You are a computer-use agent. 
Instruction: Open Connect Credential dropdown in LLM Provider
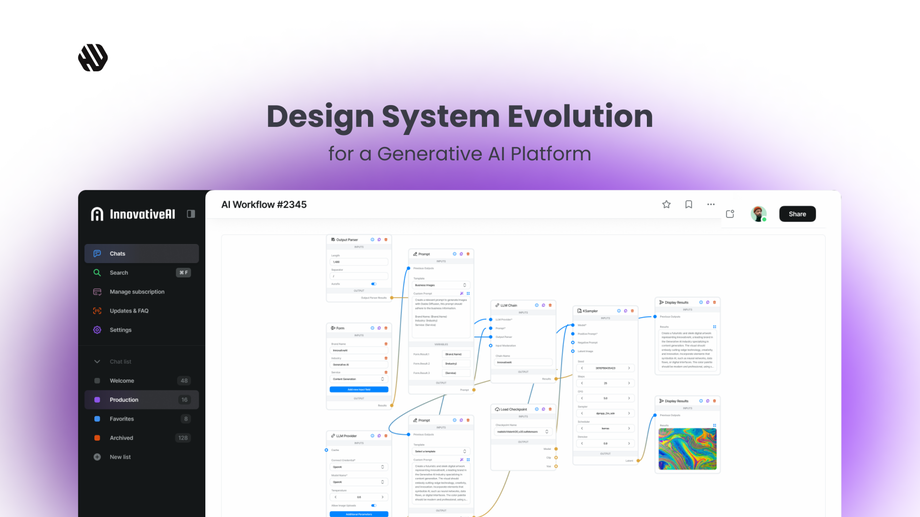(x=358, y=467)
